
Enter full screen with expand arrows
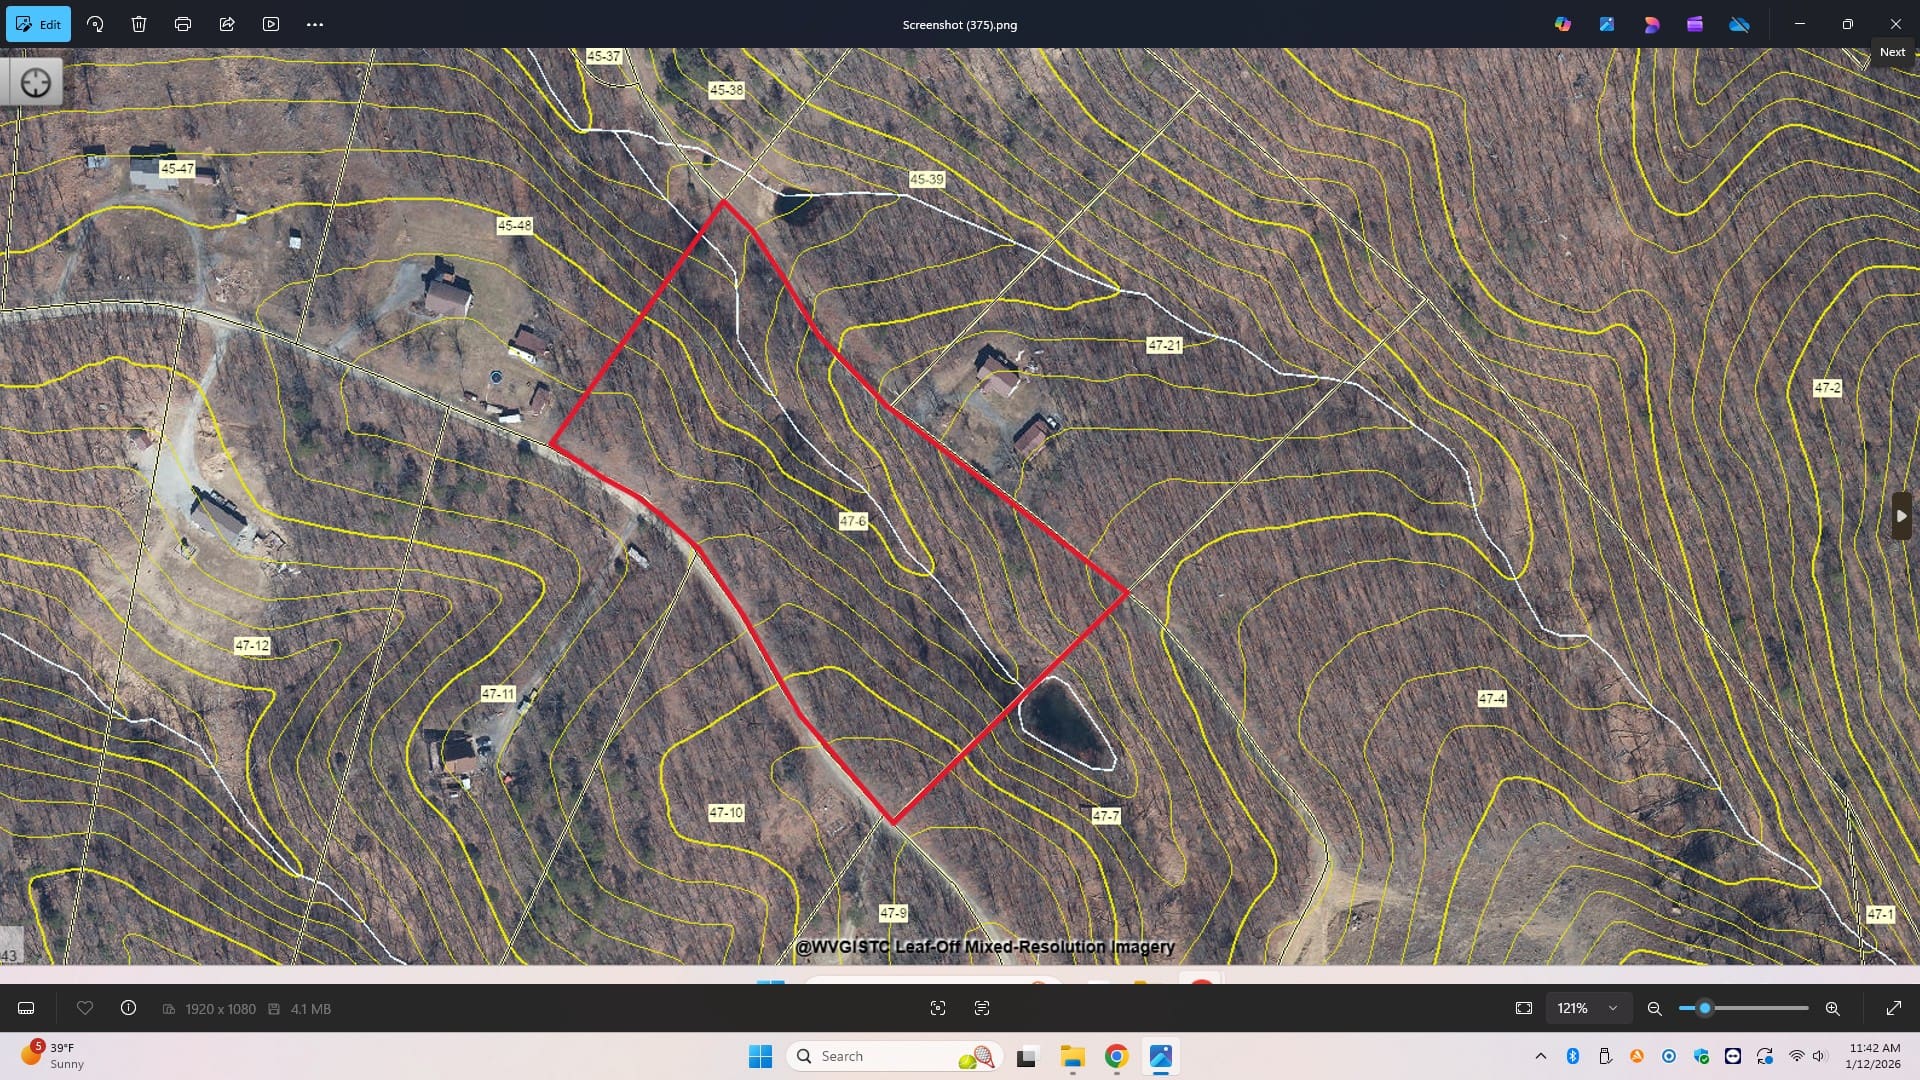pos(1894,1008)
